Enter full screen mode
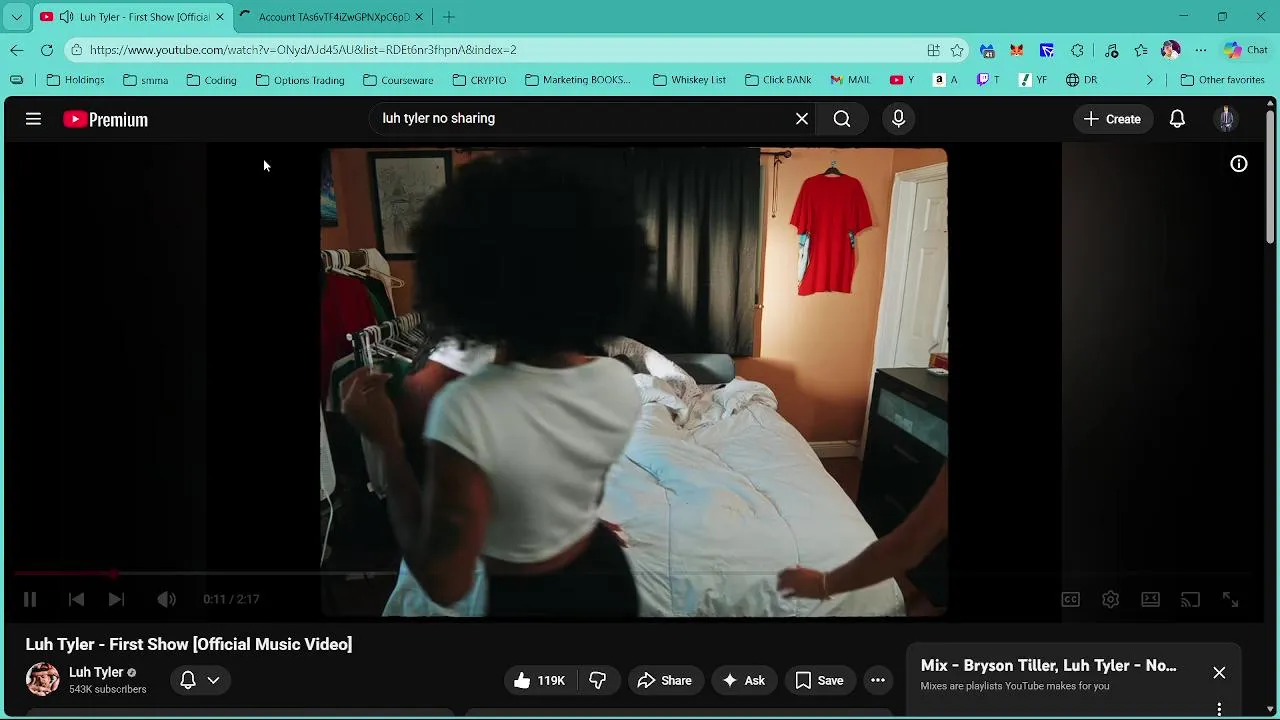This screenshot has height=720, width=1280. (1230, 599)
